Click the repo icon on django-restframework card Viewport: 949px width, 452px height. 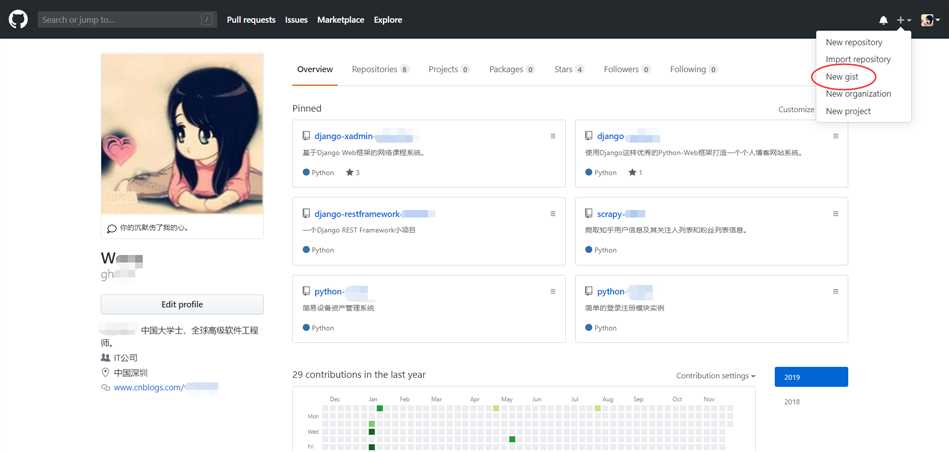pos(306,214)
